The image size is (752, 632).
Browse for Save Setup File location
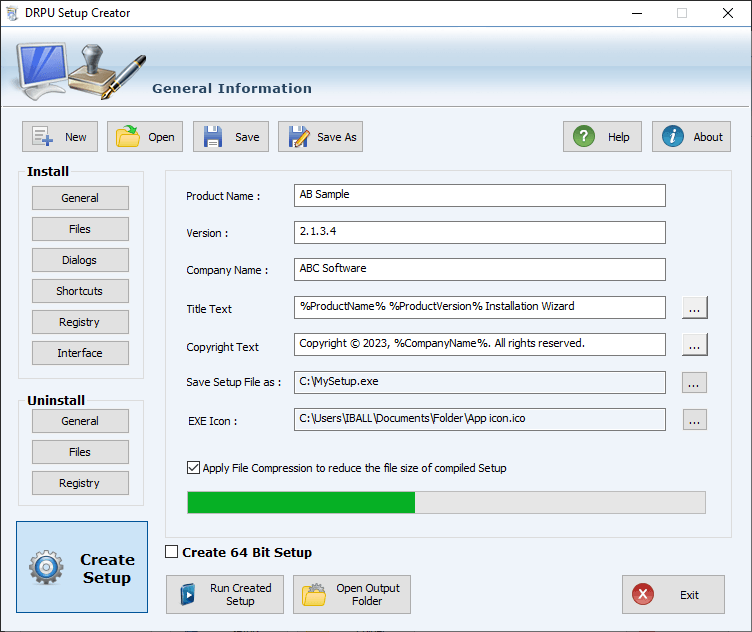coord(694,382)
